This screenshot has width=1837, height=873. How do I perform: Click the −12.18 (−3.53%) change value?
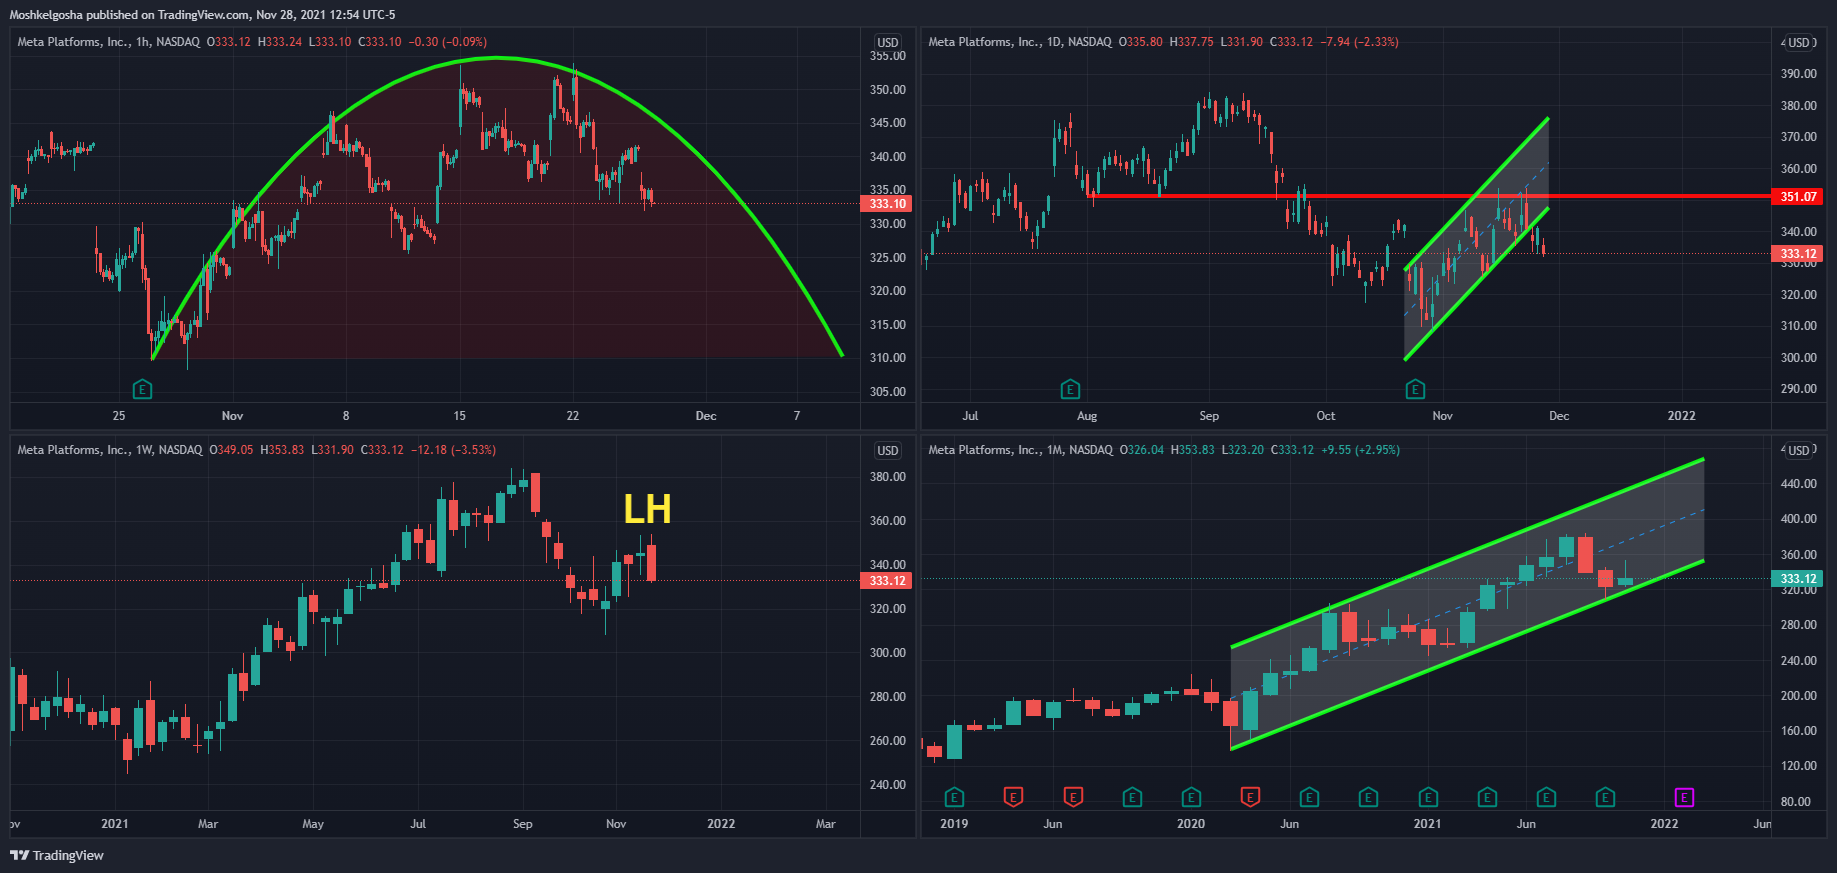point(453,450)
